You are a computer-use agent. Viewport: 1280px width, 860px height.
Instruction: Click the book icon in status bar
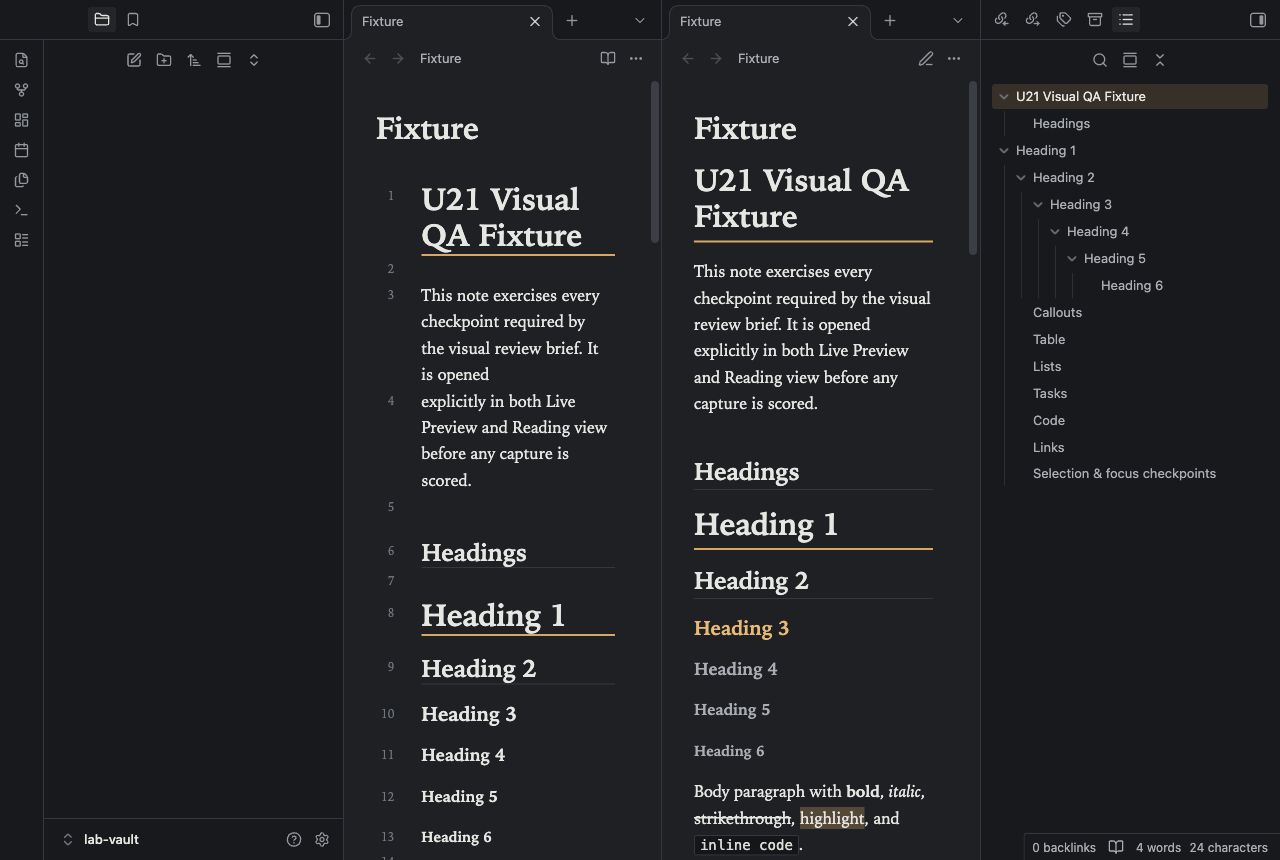[1116, 847]
